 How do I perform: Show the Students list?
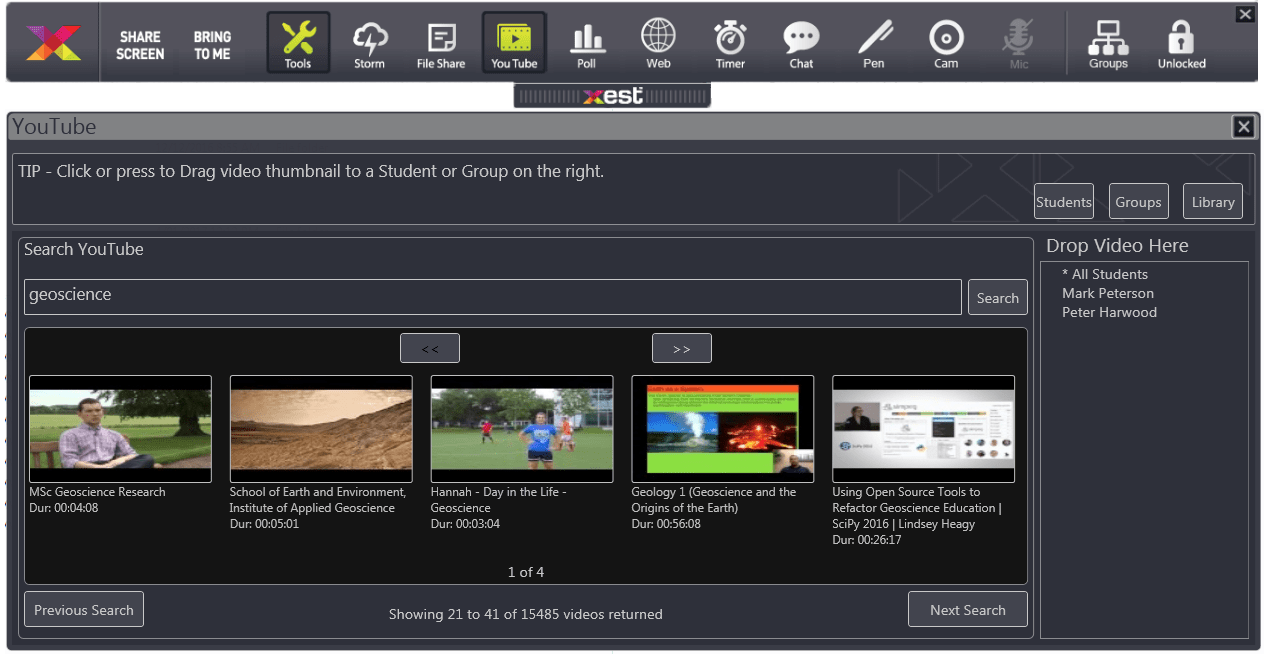1064,201
